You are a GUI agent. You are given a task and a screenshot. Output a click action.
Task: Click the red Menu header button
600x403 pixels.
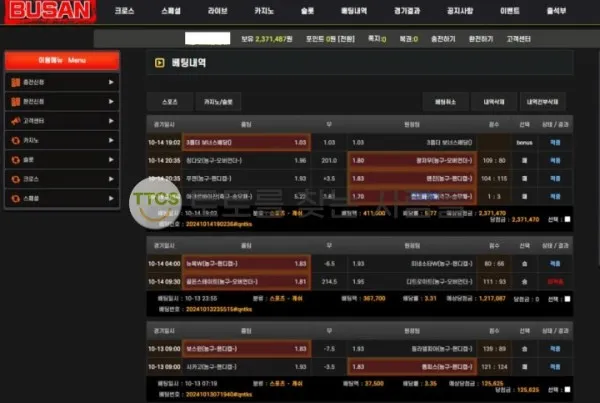point(62,60)
